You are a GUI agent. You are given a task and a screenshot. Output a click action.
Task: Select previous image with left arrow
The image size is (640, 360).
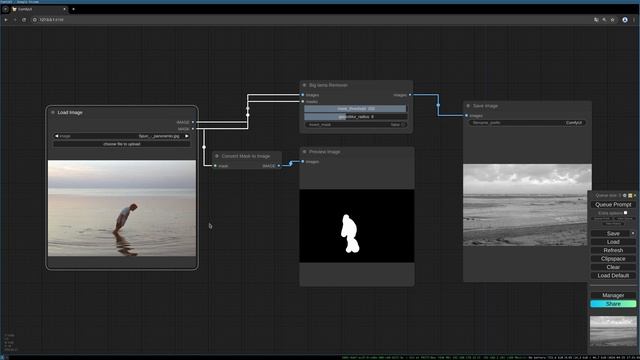56,136
